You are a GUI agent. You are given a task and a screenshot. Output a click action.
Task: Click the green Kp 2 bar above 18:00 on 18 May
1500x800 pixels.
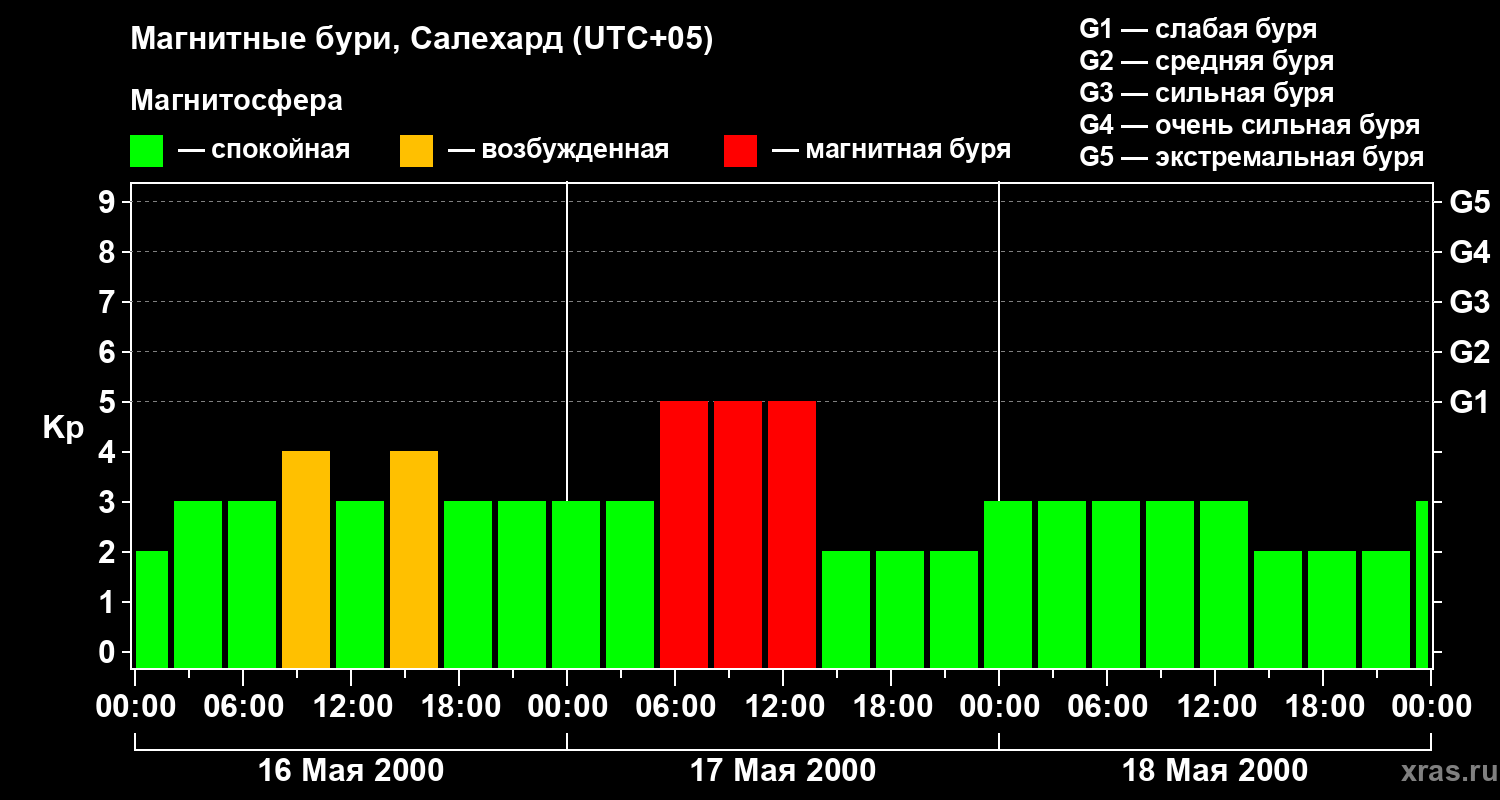tap(1332, 609)
